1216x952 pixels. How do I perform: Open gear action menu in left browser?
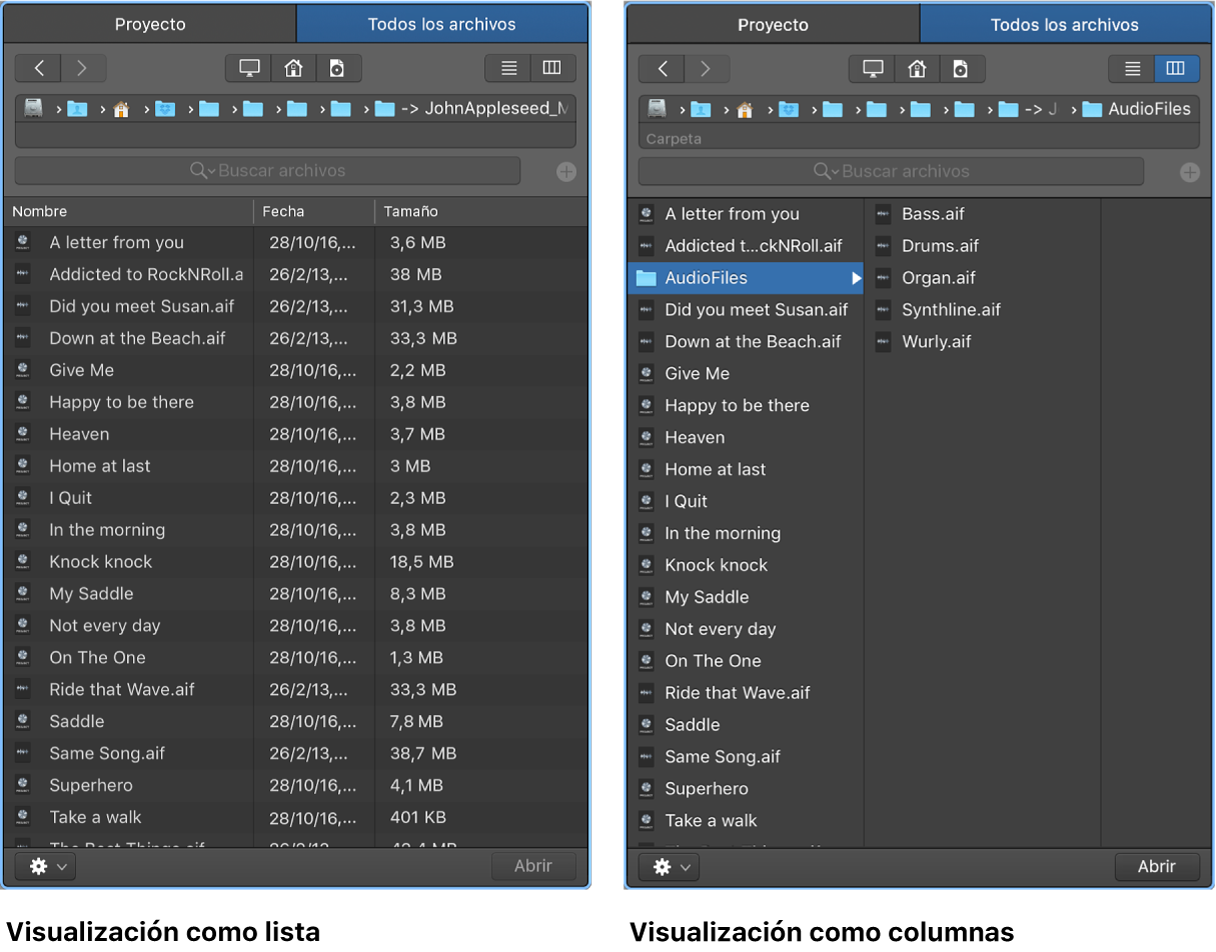pos(46,866)
